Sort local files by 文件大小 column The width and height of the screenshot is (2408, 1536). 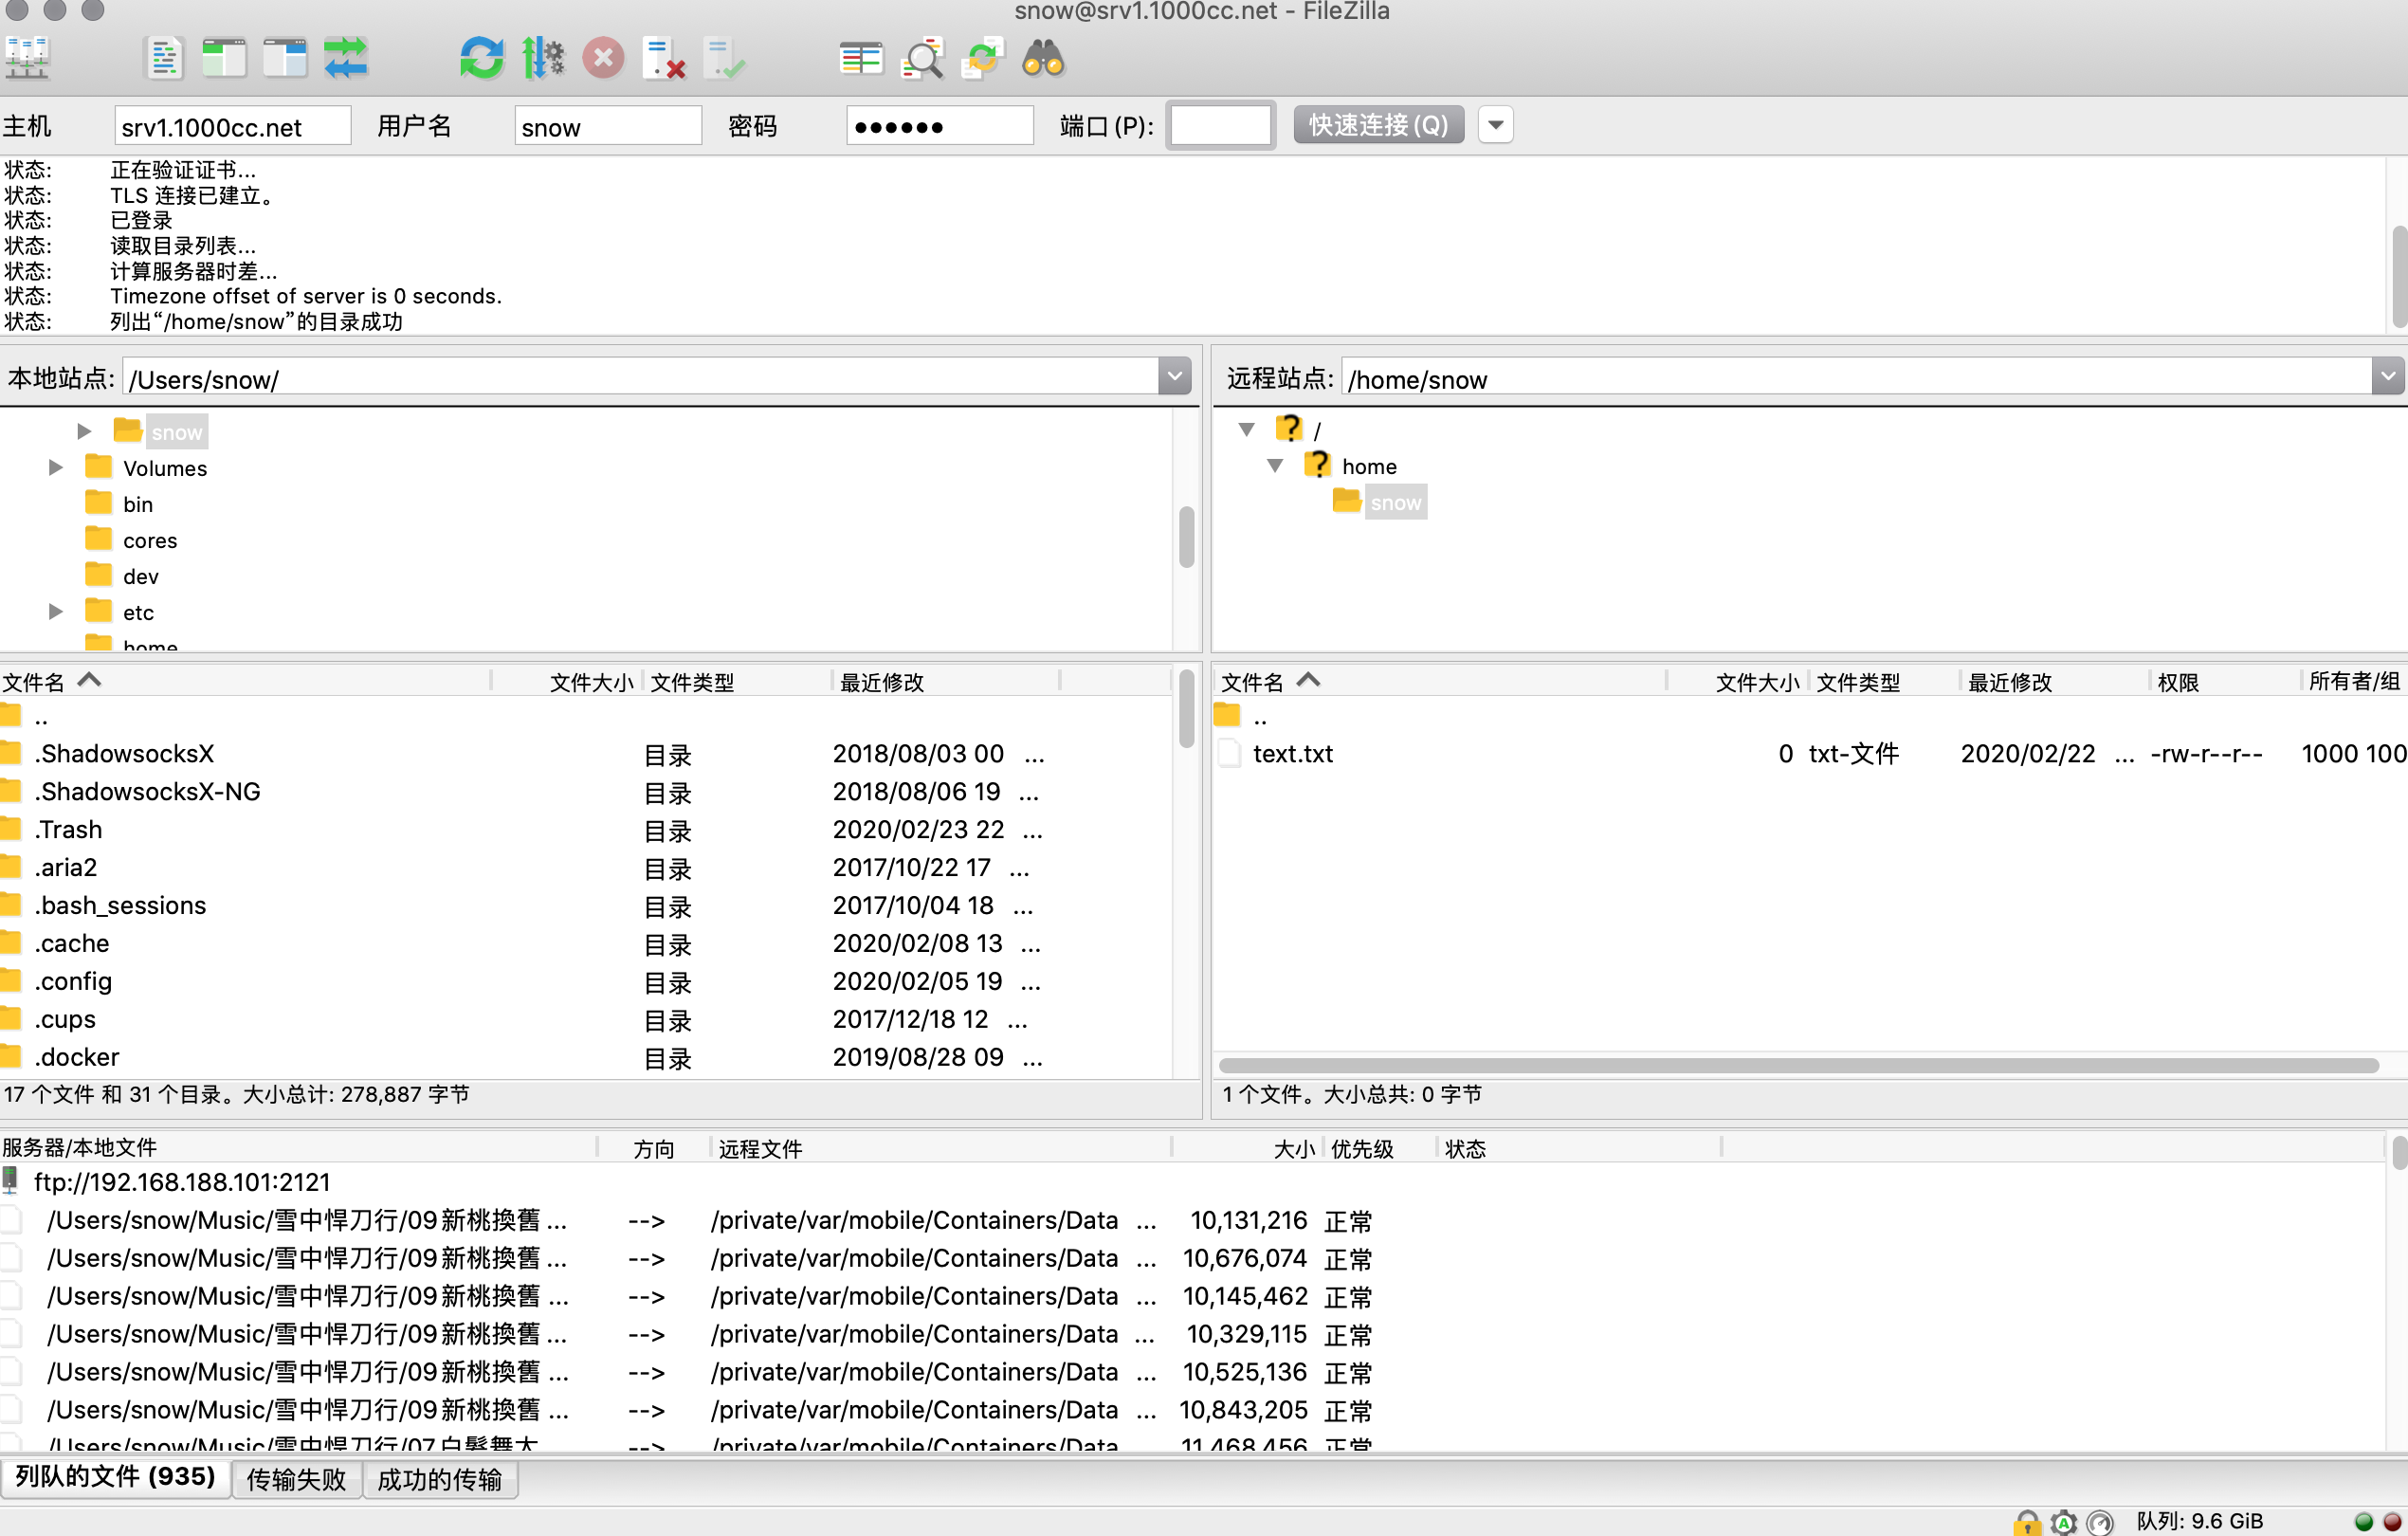(567, 681)
